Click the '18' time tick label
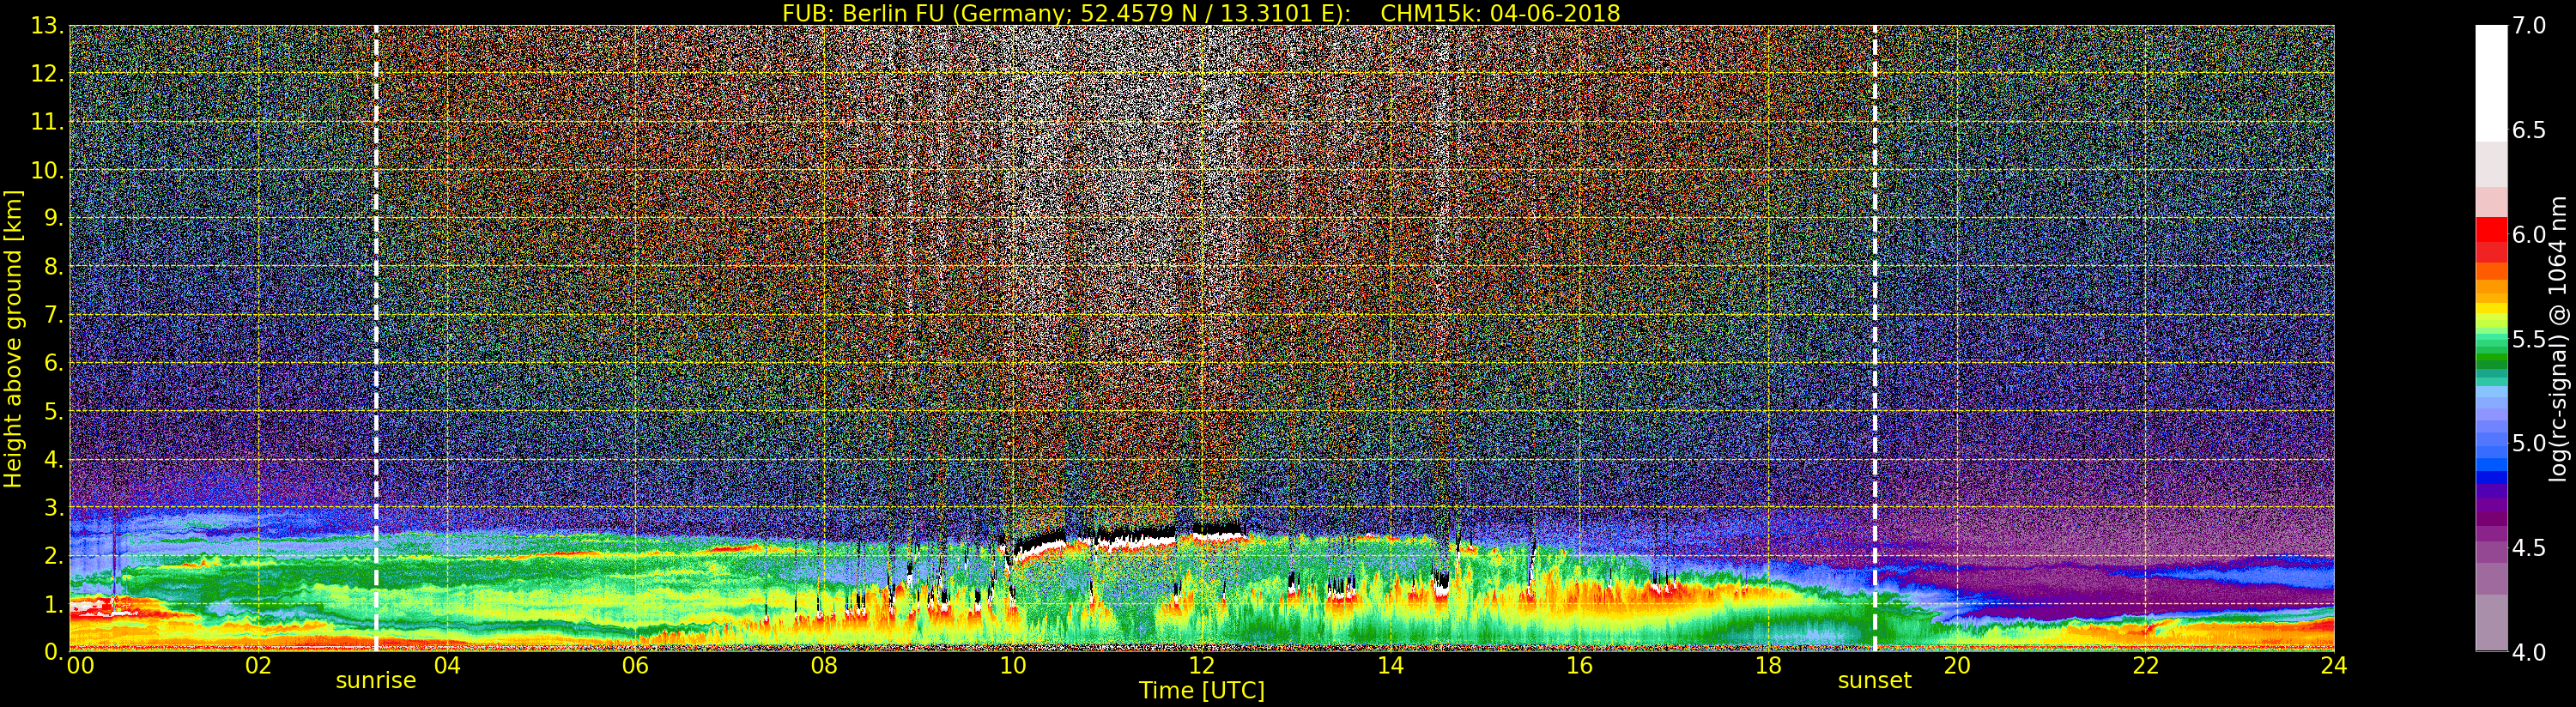Image resolution: width=2576 pixels, height=707 pixels. pyautogui.click(x=1768, y=665)
